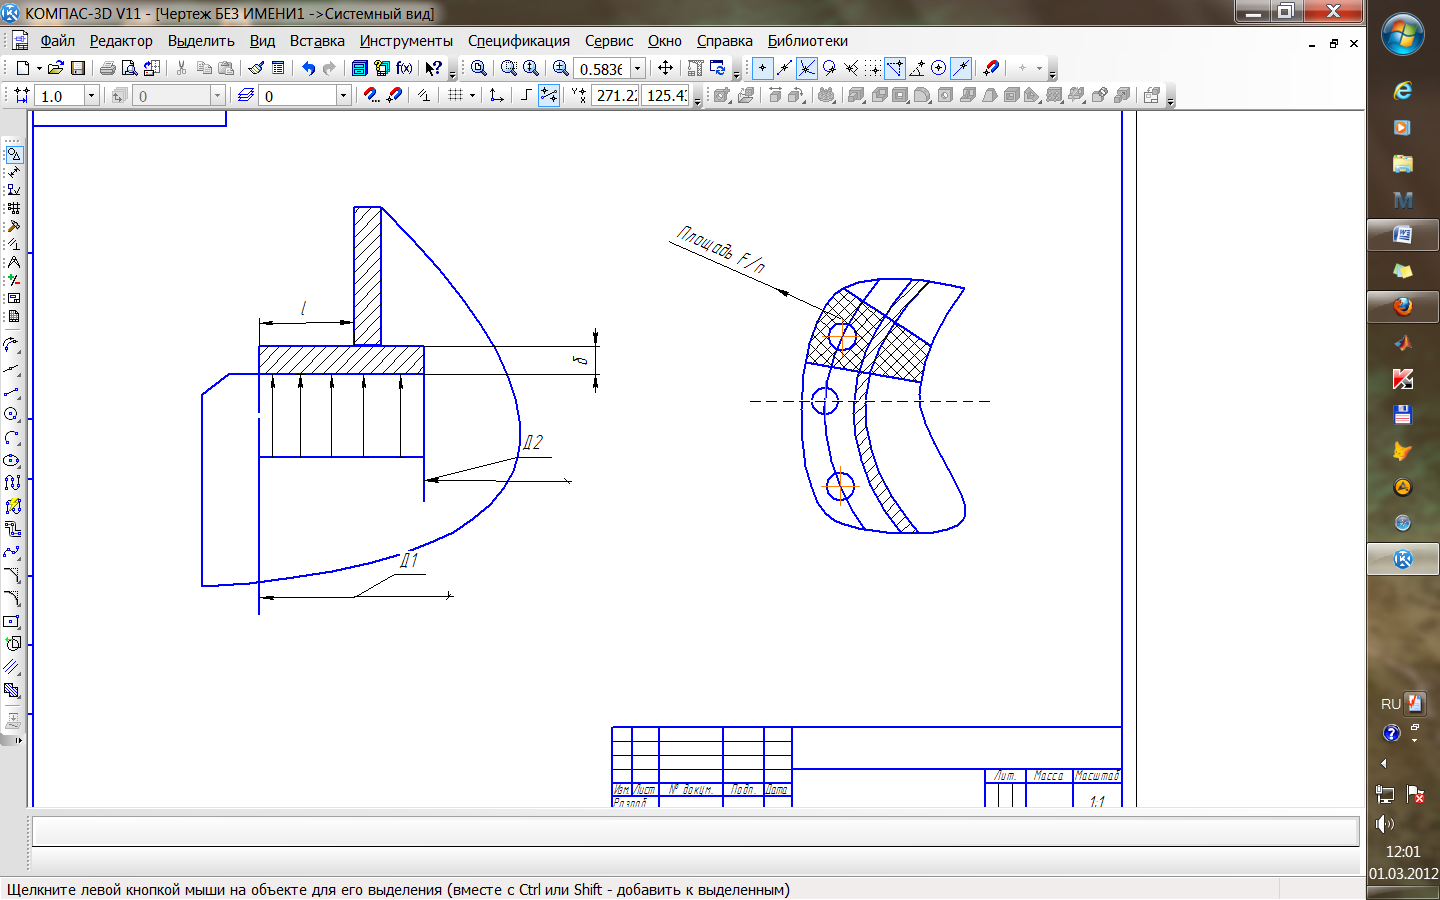Undo the last action
The height and width of the screenshot is (900, 1440).
pyautogui.click(x=308, y=68)
